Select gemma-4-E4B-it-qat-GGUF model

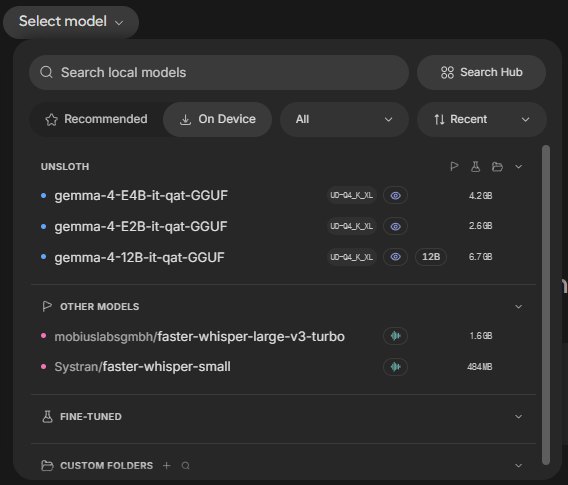pyautogui.click(x=141, y=196)
